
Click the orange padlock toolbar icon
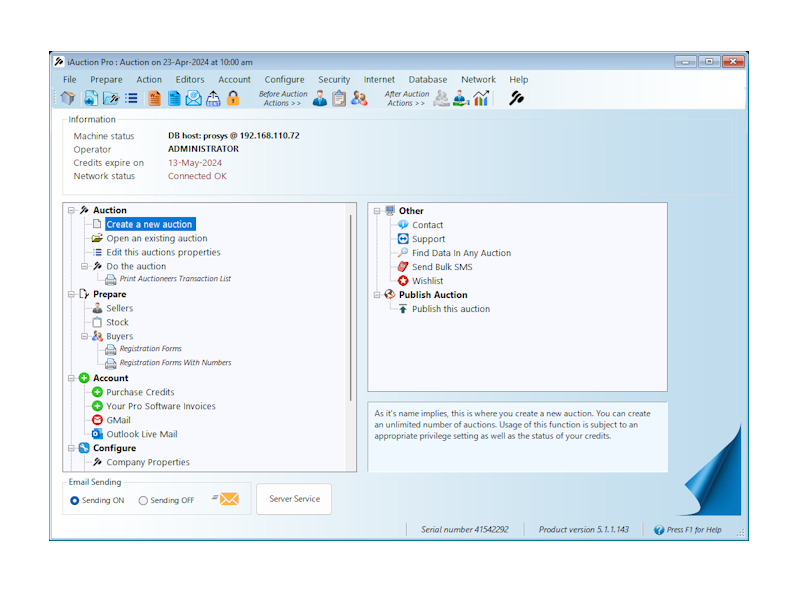[233, 98]
